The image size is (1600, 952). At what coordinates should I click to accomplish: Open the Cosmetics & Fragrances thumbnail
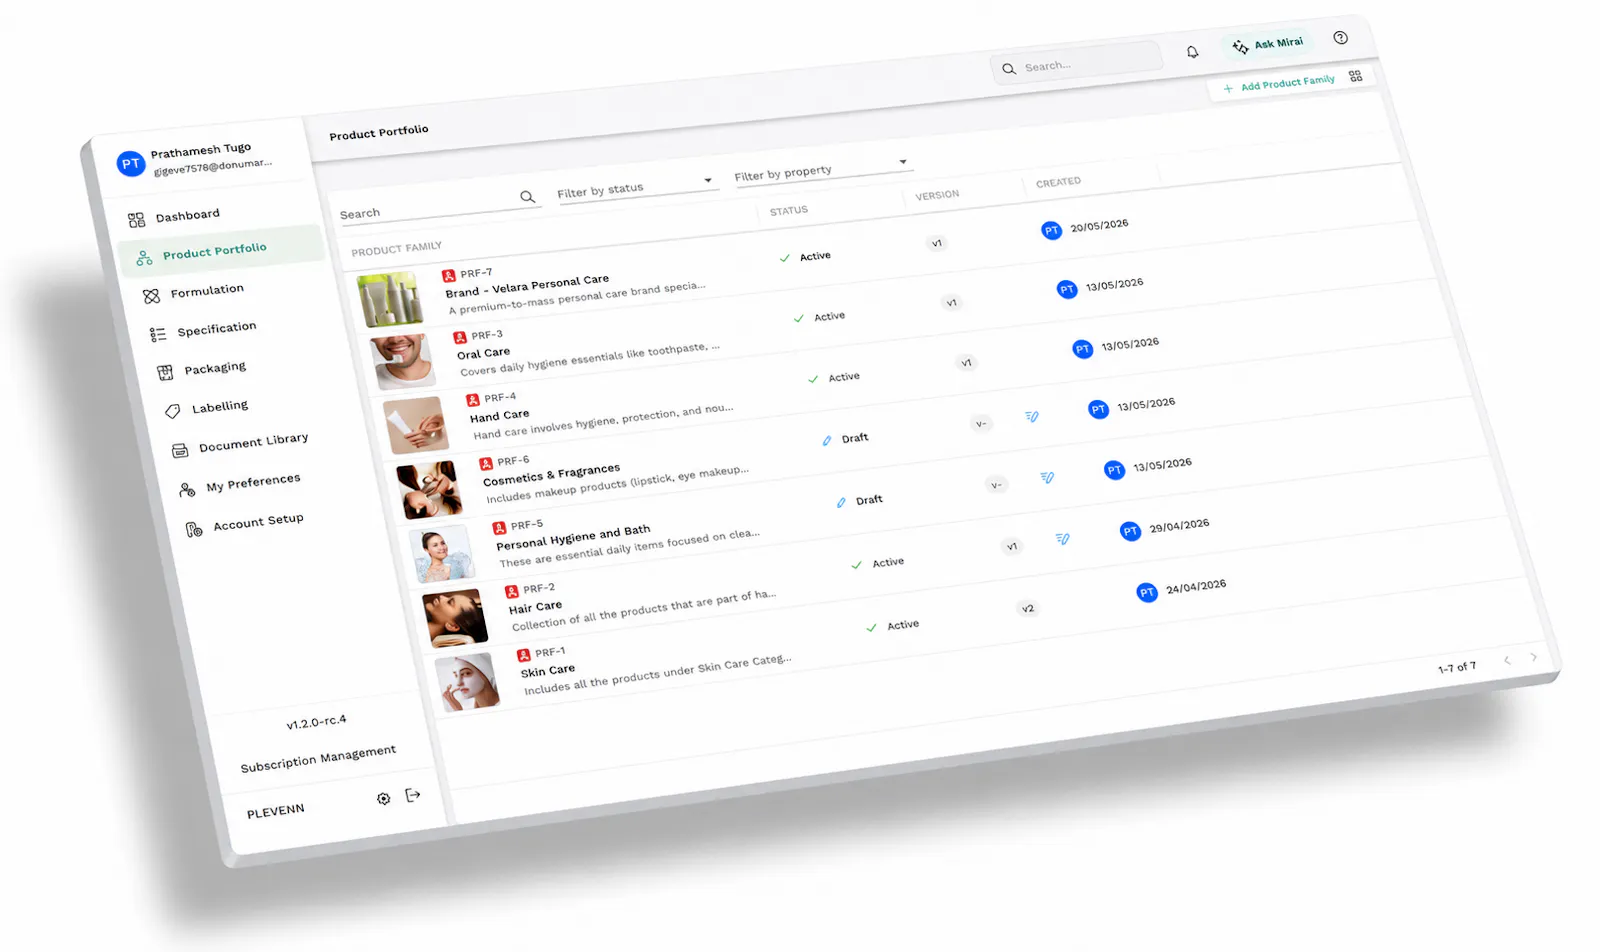point(429,489)
